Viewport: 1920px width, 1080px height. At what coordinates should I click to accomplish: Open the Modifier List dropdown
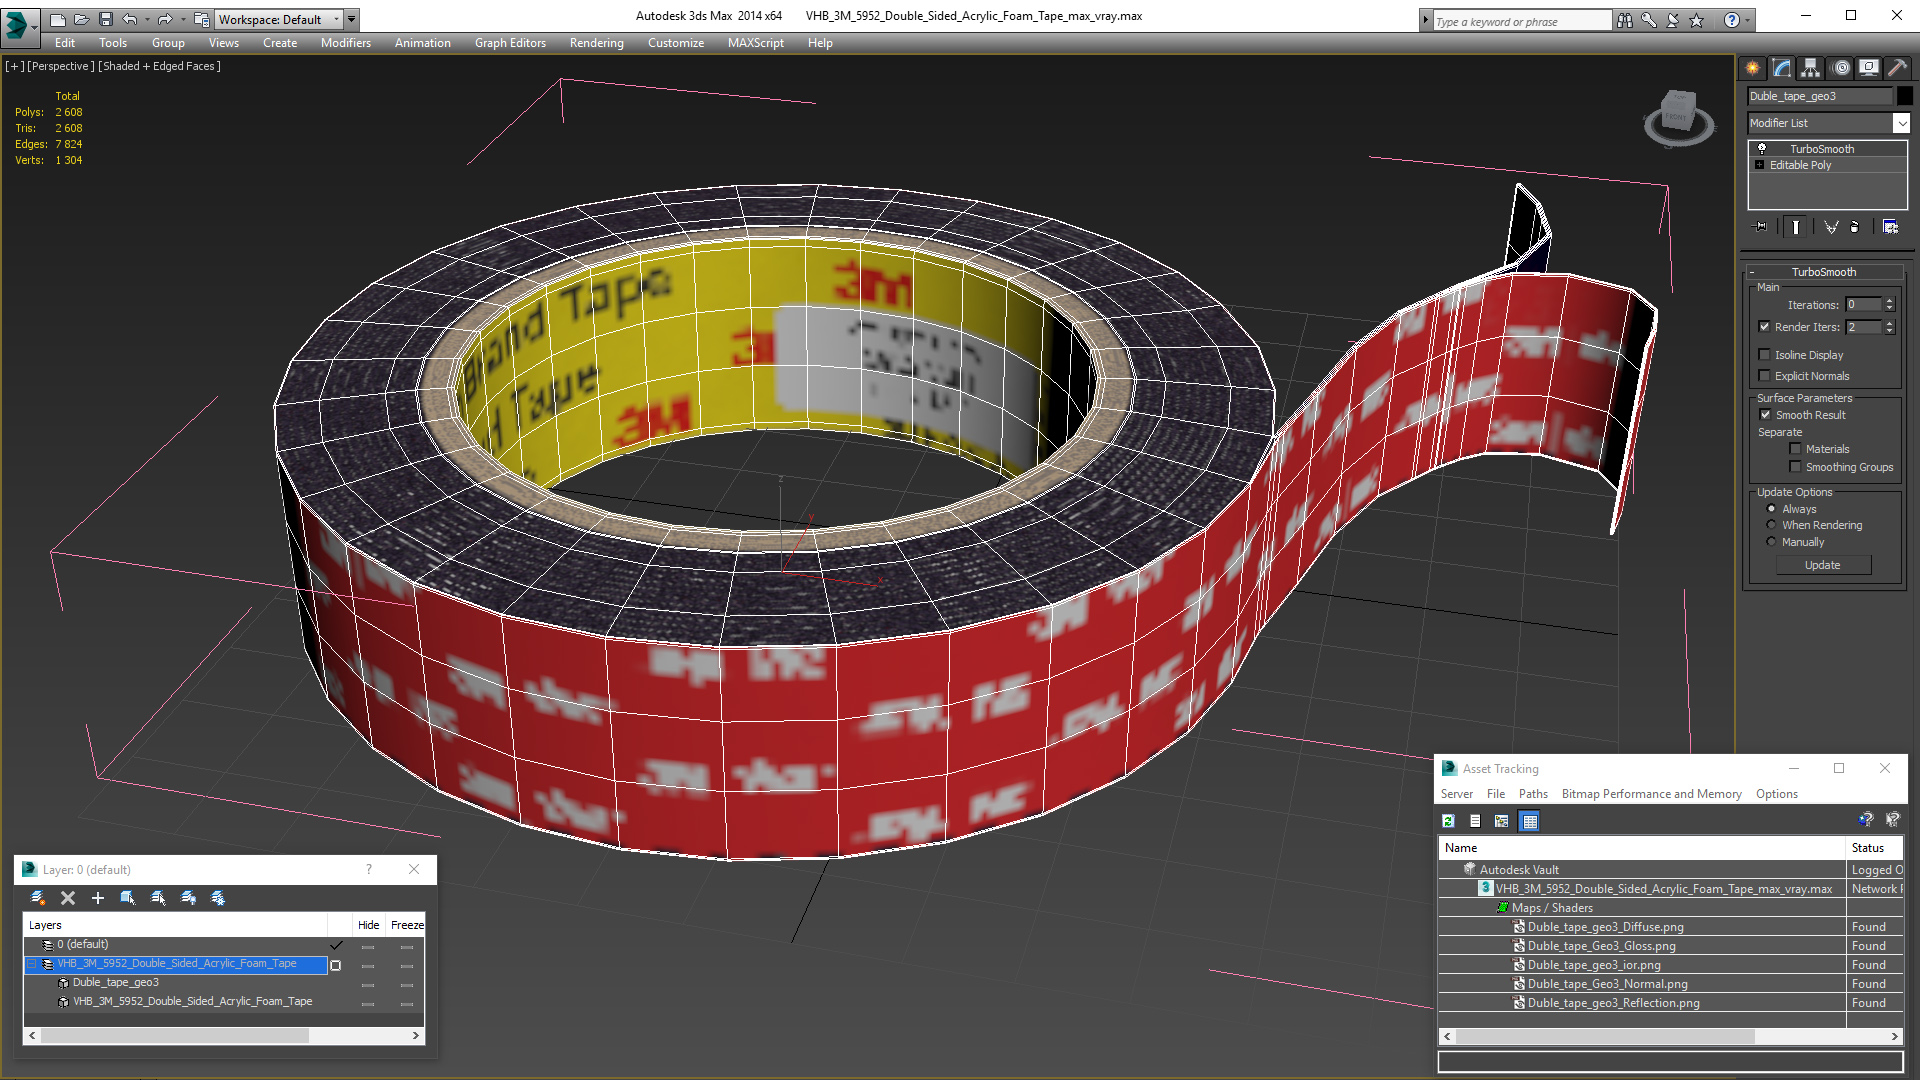click(1901, 123)
